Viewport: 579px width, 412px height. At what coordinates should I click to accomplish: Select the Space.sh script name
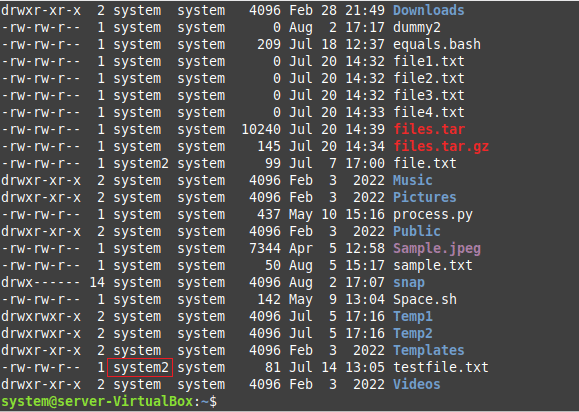pyautogui.click(x=424, y=299)
